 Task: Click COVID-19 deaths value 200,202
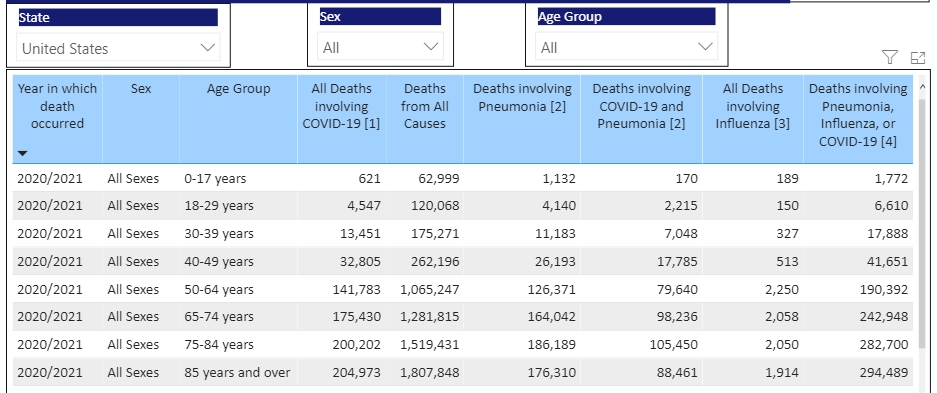pyautogui.click(x=357, y=345)
